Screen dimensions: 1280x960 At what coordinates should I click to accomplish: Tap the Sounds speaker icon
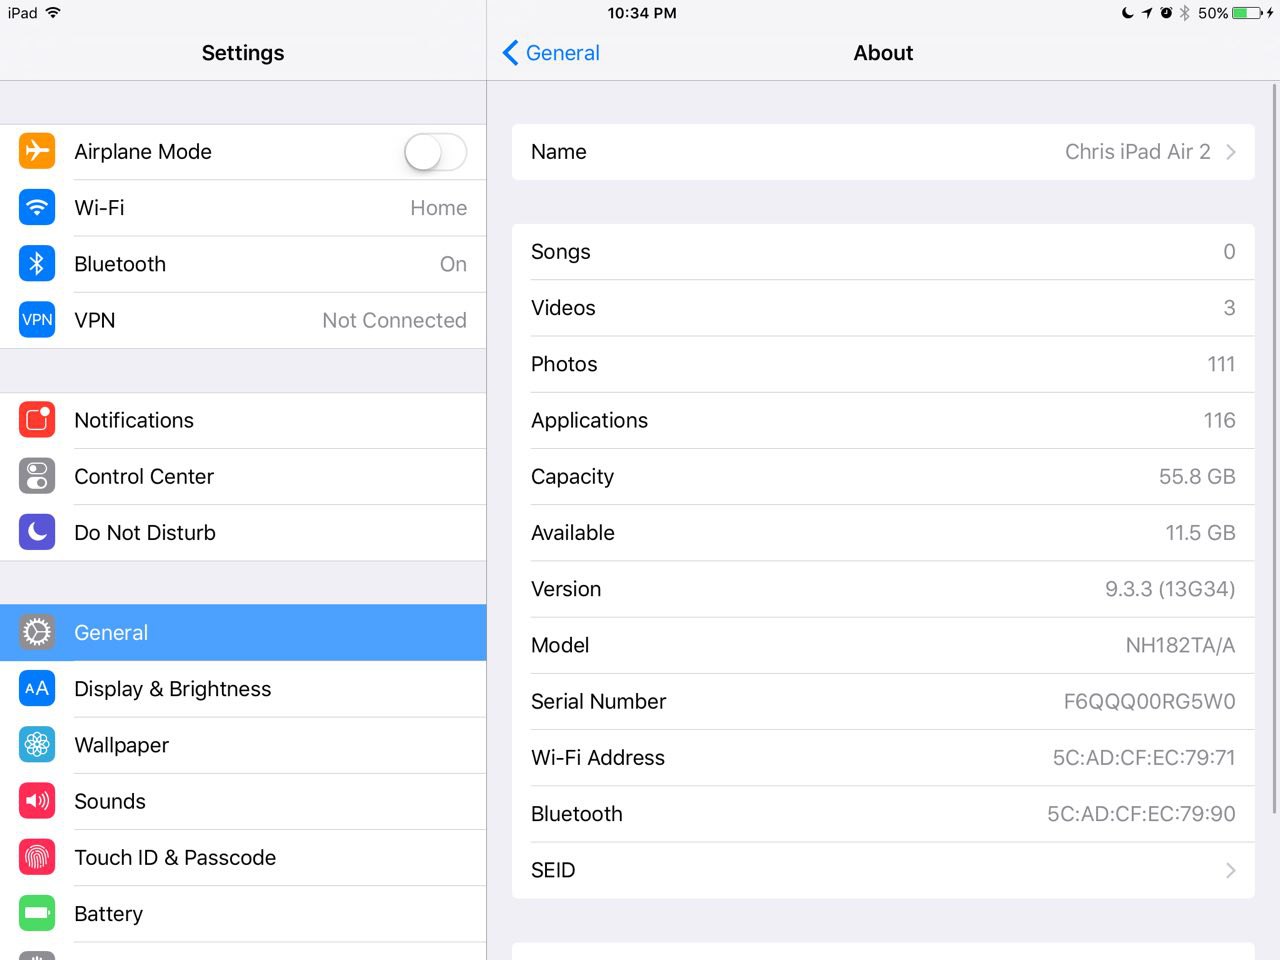point(37,801)
